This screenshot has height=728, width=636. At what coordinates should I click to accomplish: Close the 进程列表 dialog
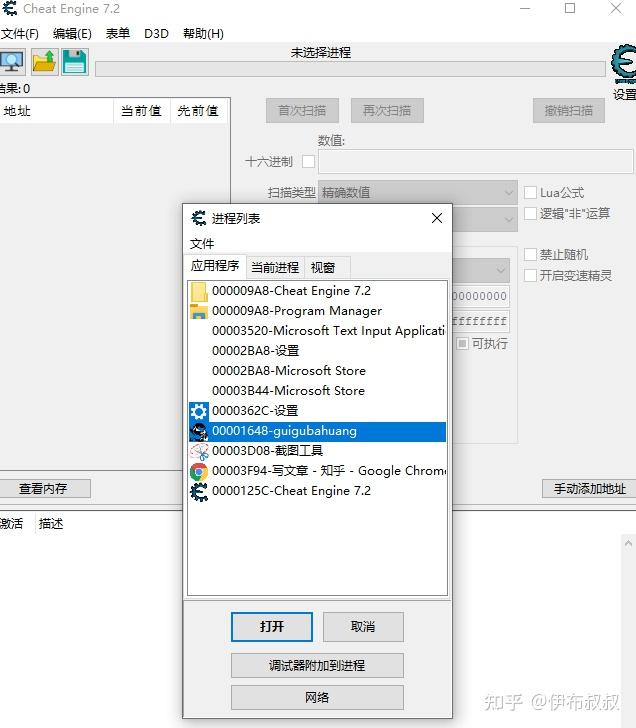click(436, 218)
